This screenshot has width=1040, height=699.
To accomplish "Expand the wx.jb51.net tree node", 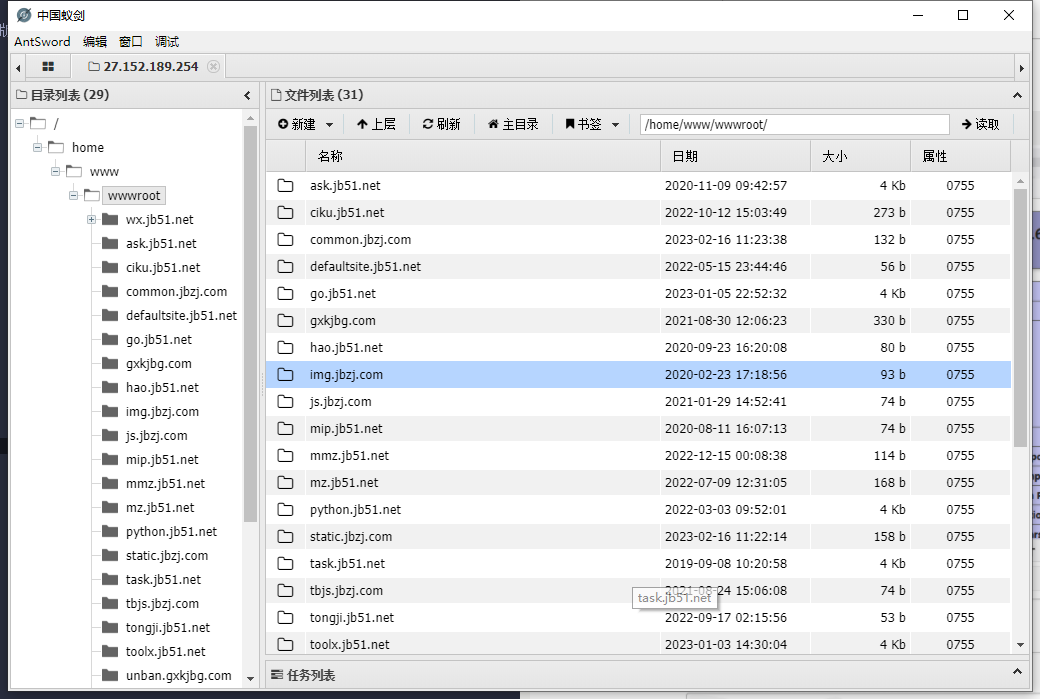I will click(92, 220).
